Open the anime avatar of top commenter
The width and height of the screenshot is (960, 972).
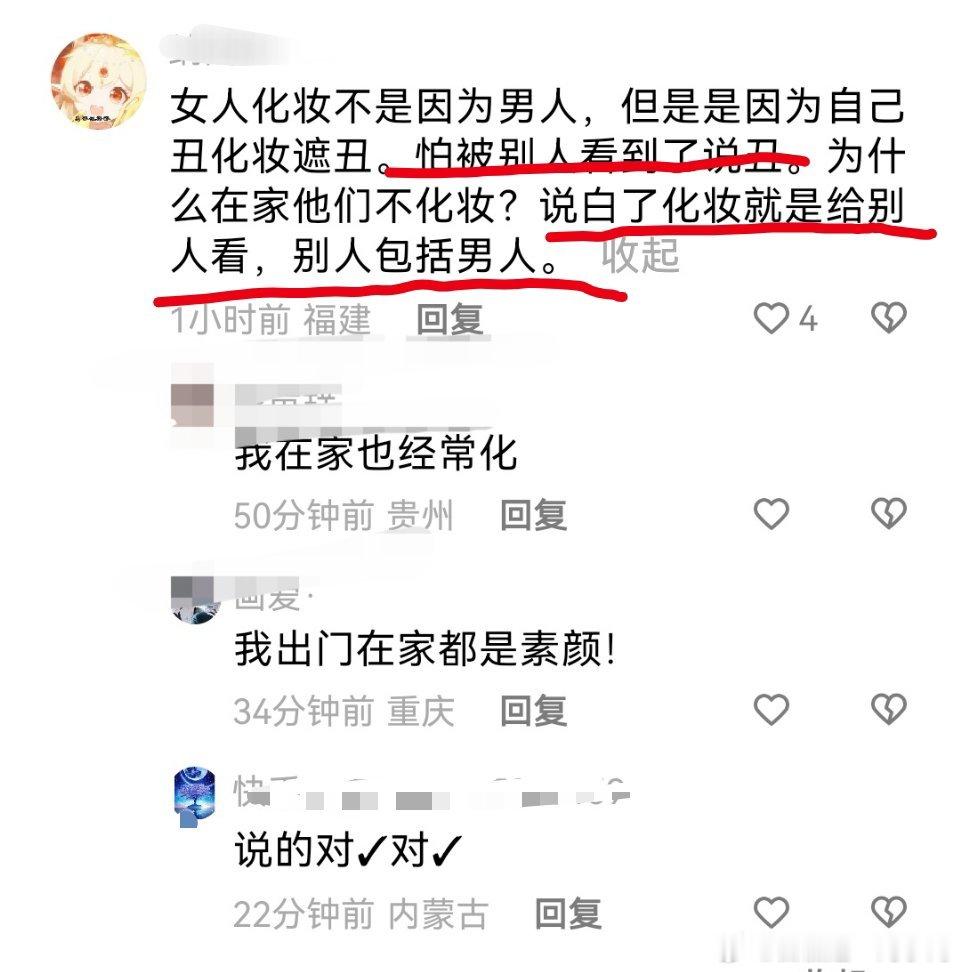(99, 82)
